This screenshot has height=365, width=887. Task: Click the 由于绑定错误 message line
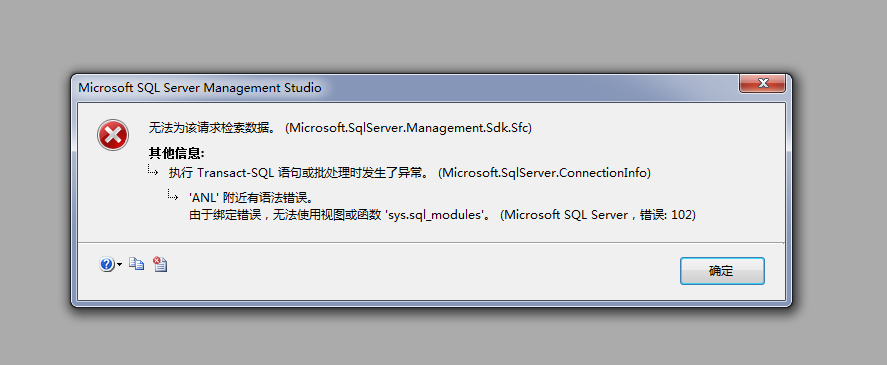click(x=442, y=215)
